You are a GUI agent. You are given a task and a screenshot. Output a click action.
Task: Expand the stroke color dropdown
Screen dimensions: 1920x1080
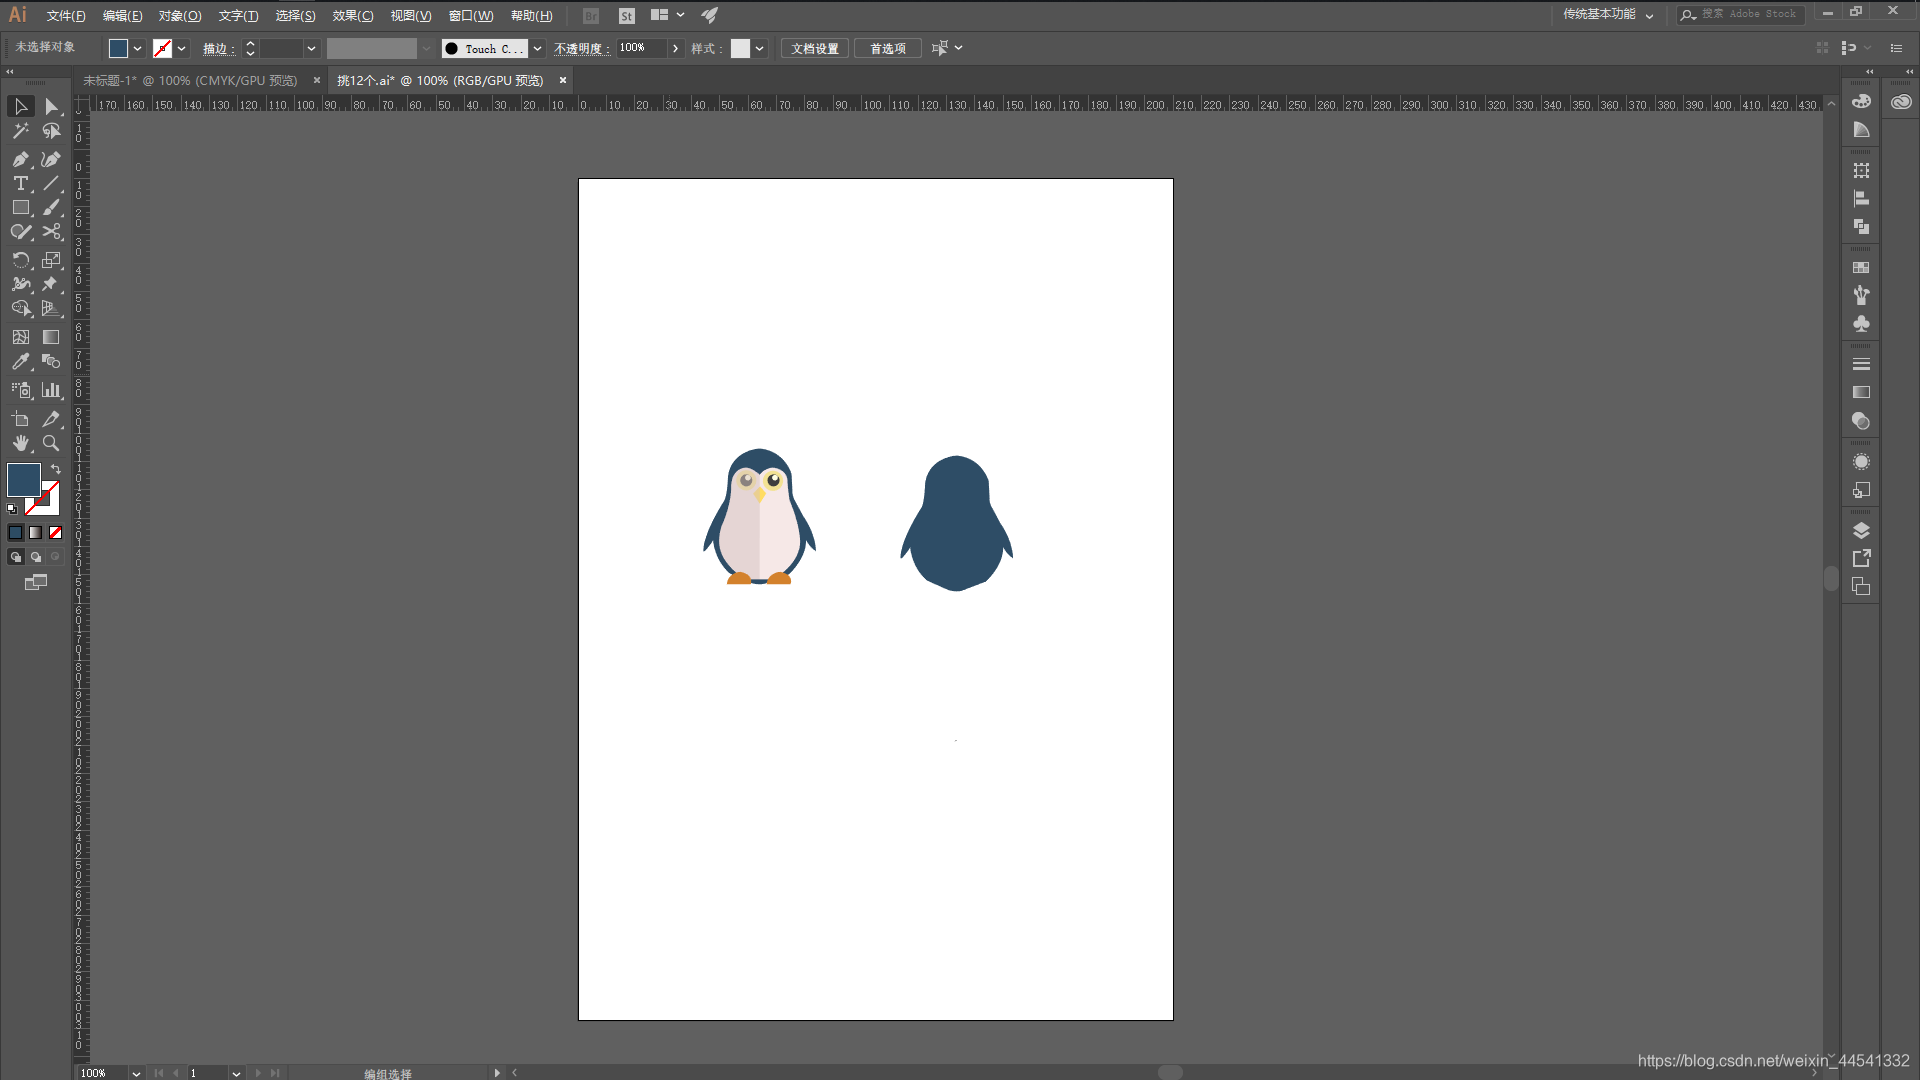tap(181, 48)
